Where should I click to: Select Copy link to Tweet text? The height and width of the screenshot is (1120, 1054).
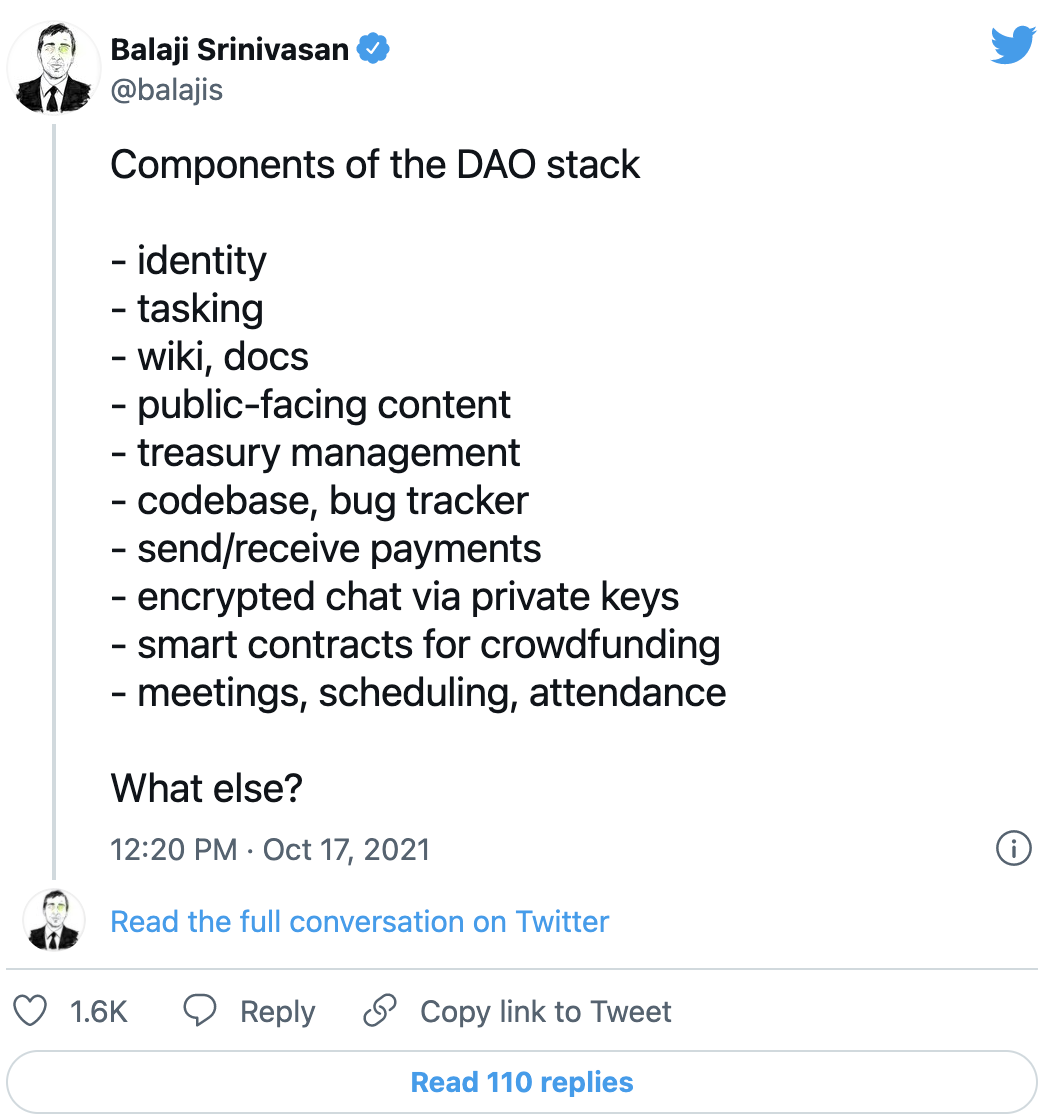pyautogui.click(x=545, y=1011)
